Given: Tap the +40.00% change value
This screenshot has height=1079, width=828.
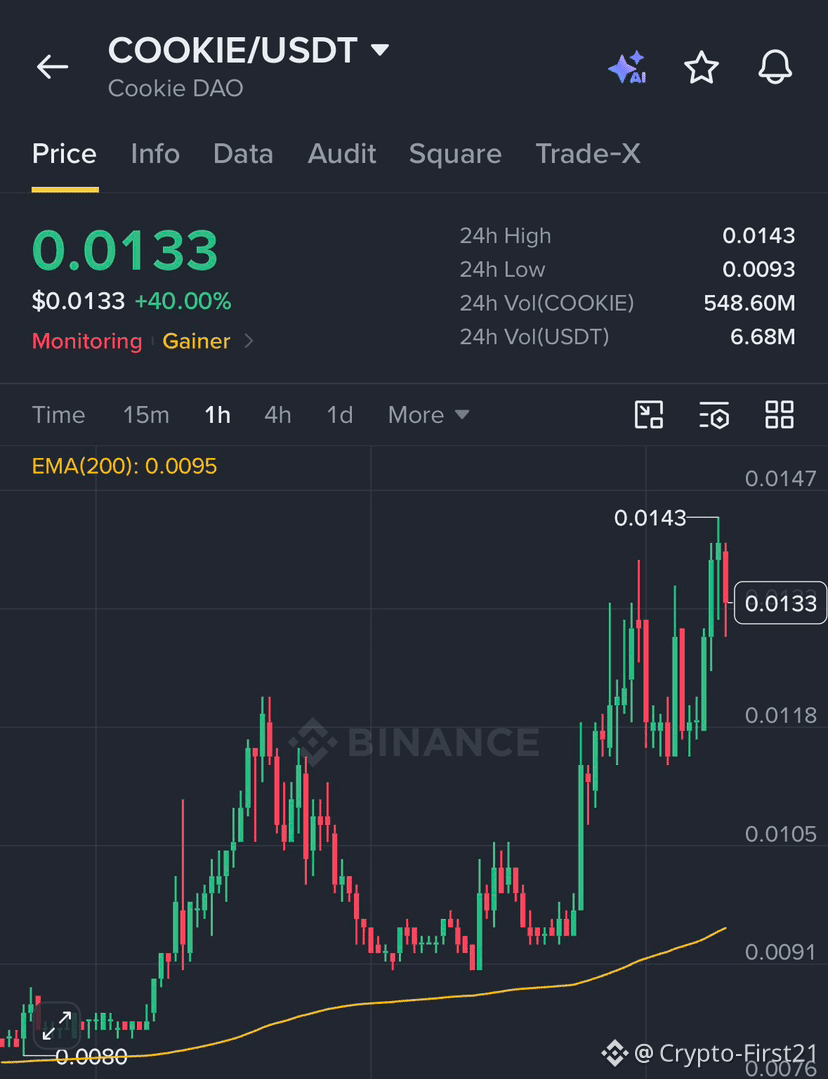Looking at the screenshot, I should pos(183,301).
